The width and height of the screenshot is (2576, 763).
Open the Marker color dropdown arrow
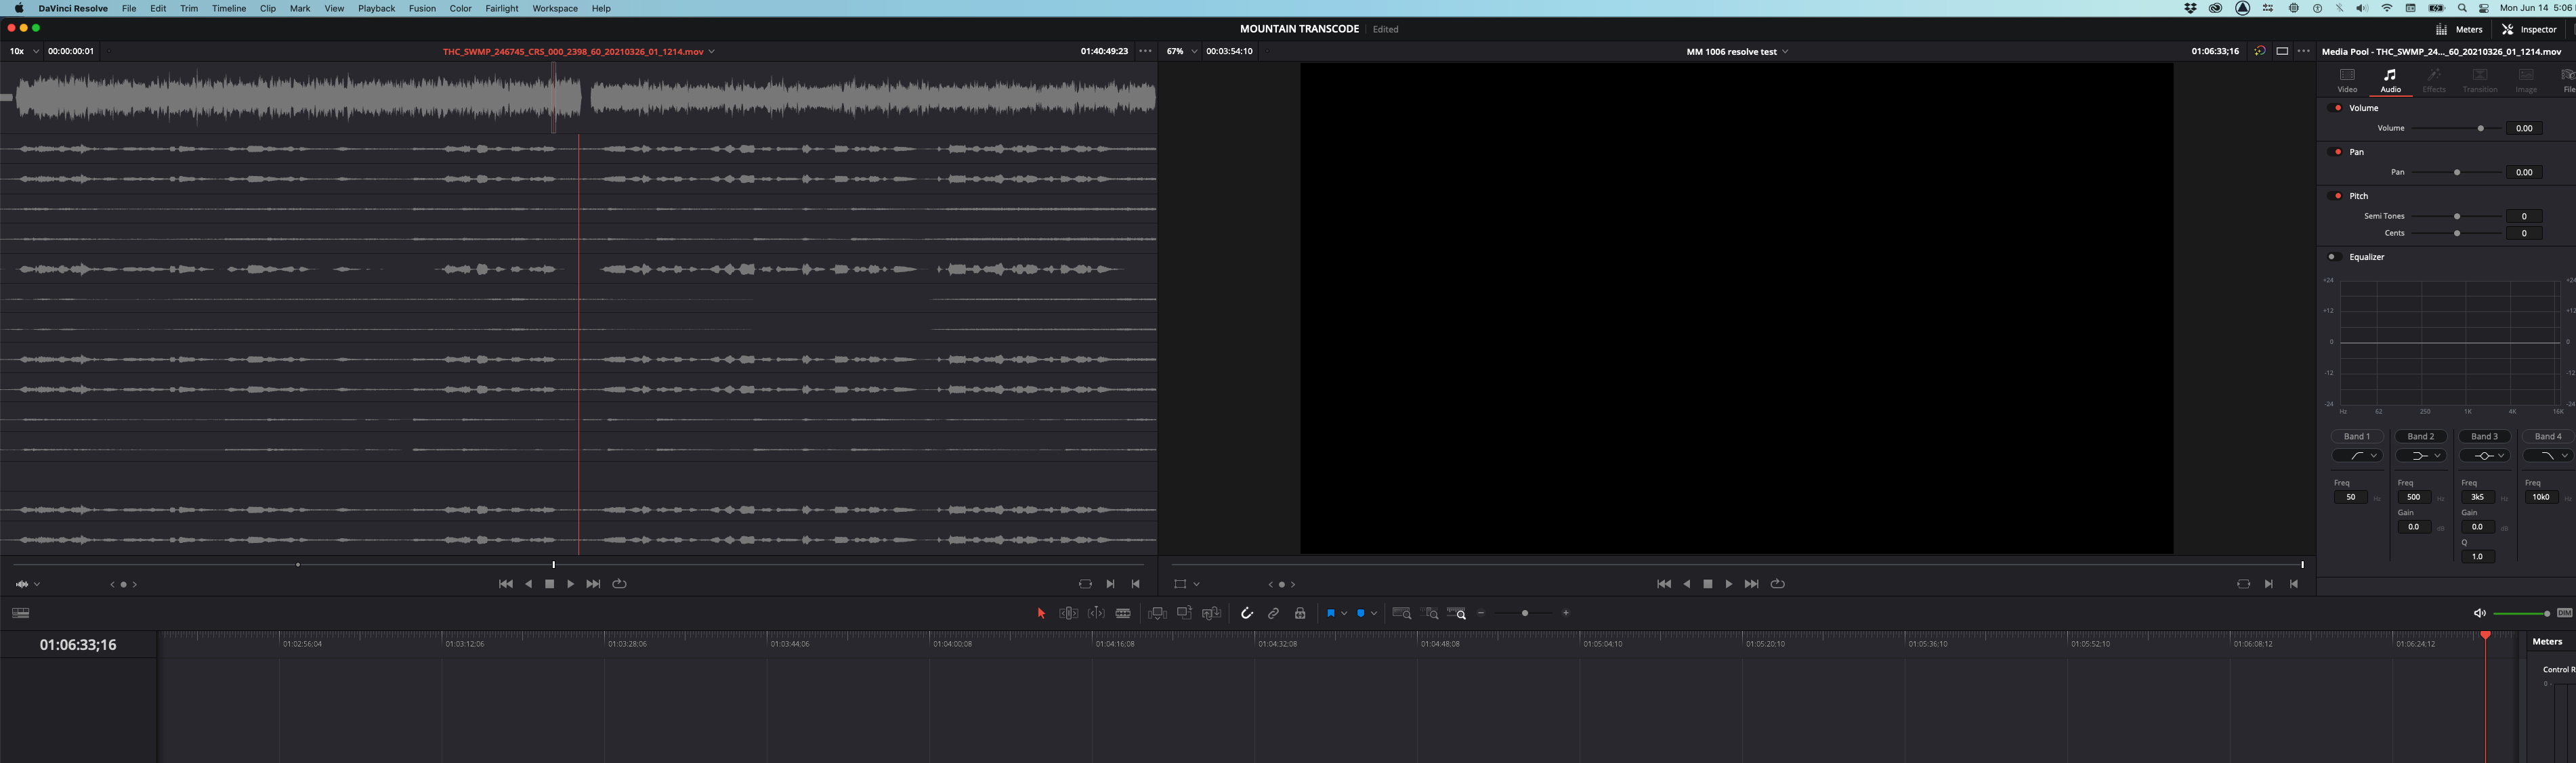[1374, 613]
